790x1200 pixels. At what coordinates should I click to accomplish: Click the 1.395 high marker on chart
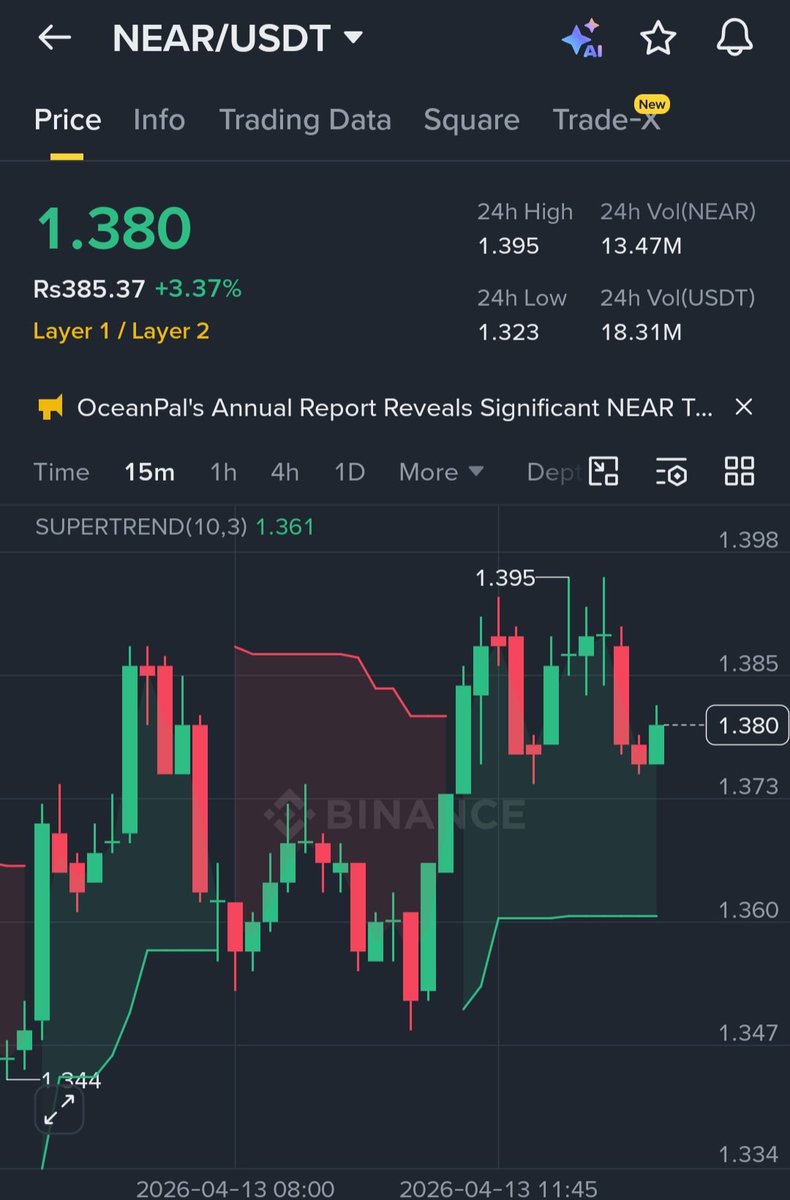coord(505,578)
